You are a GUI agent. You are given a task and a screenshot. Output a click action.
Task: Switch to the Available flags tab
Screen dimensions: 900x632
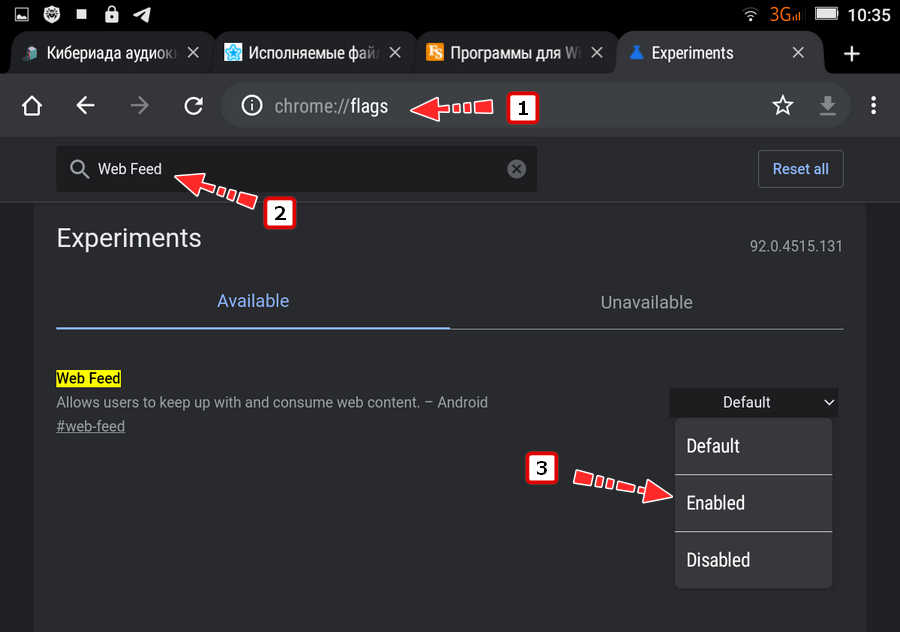pos(253,301)
